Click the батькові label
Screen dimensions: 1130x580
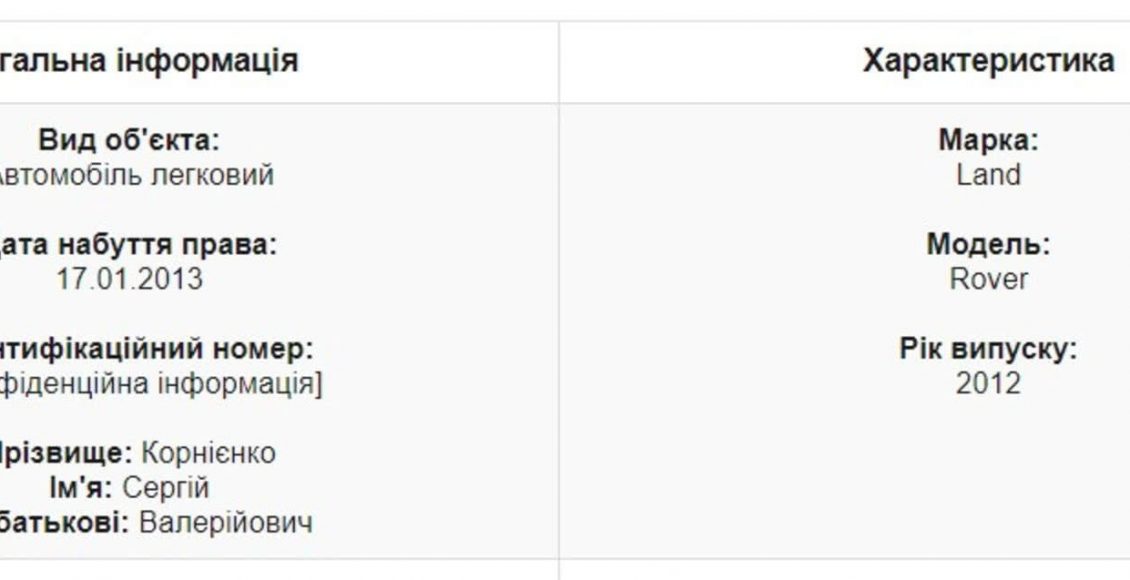pyautogui.click(x=64, y=522)
